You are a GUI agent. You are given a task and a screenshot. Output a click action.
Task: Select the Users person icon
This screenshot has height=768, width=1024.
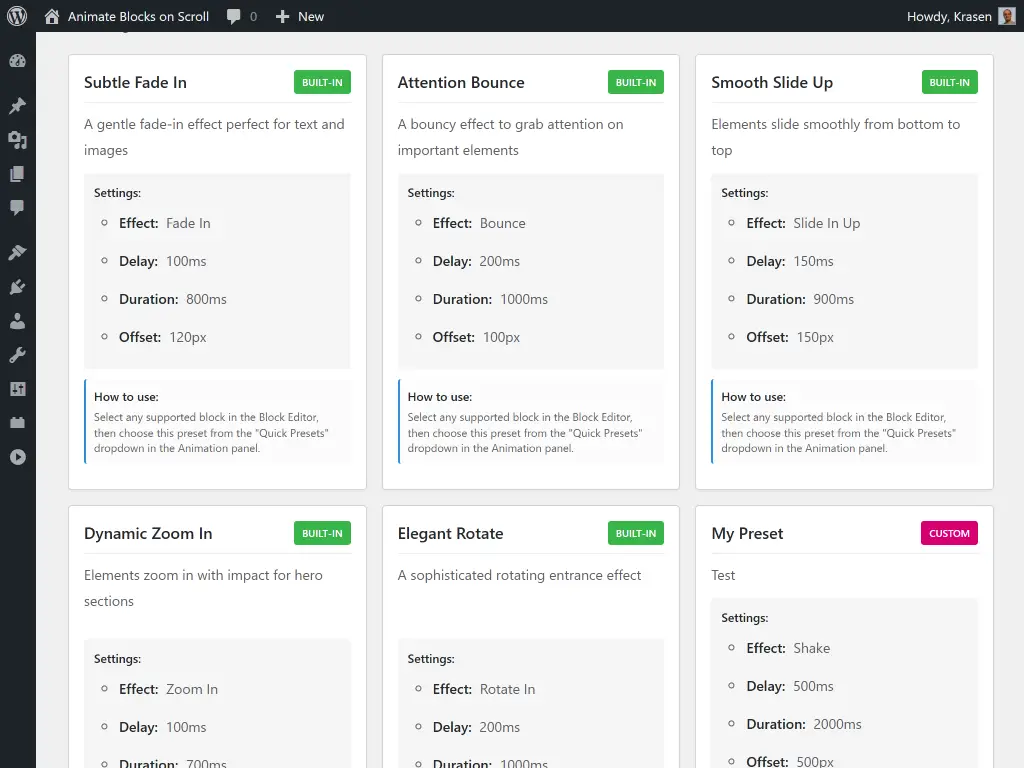17,321
